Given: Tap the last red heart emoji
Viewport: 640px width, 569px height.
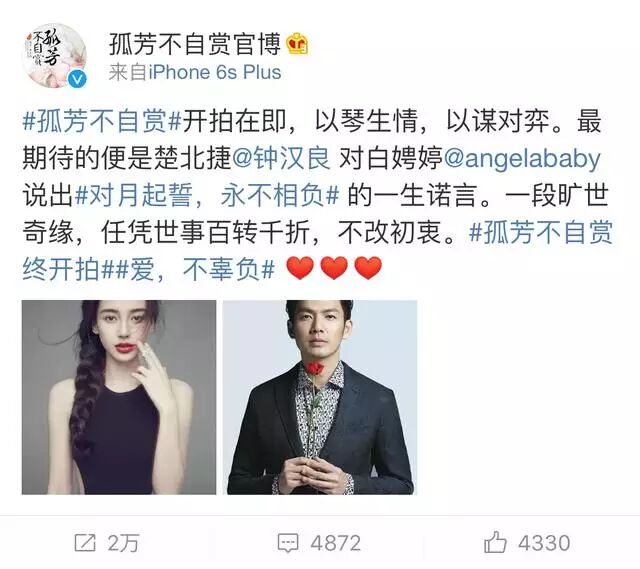Looking at the screenshot, I should (368, 268).
